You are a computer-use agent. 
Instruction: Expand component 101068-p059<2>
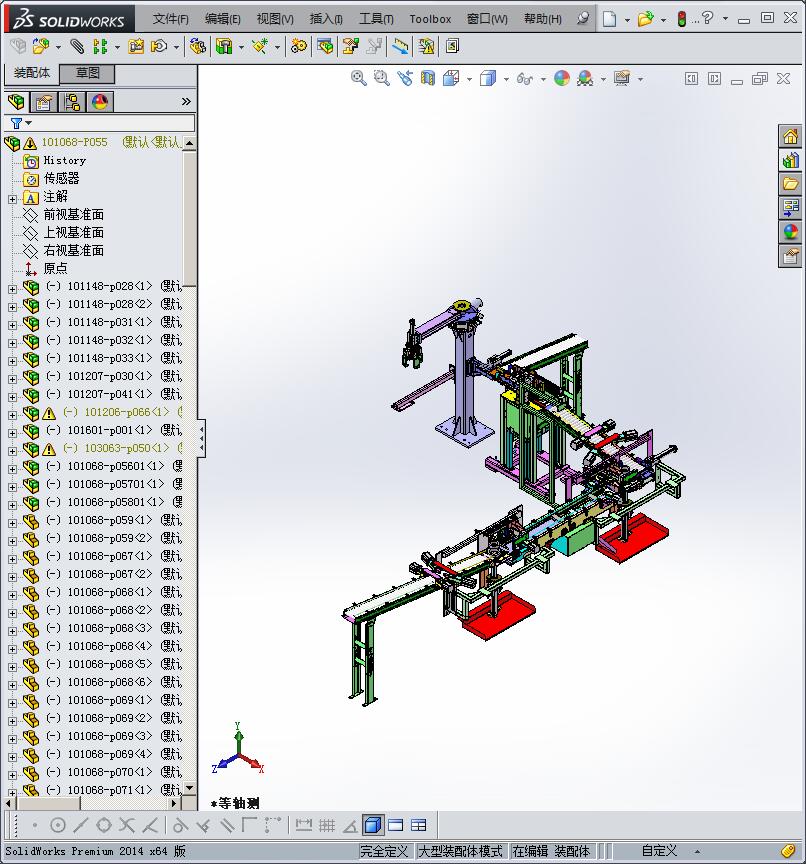click(12, 541)
